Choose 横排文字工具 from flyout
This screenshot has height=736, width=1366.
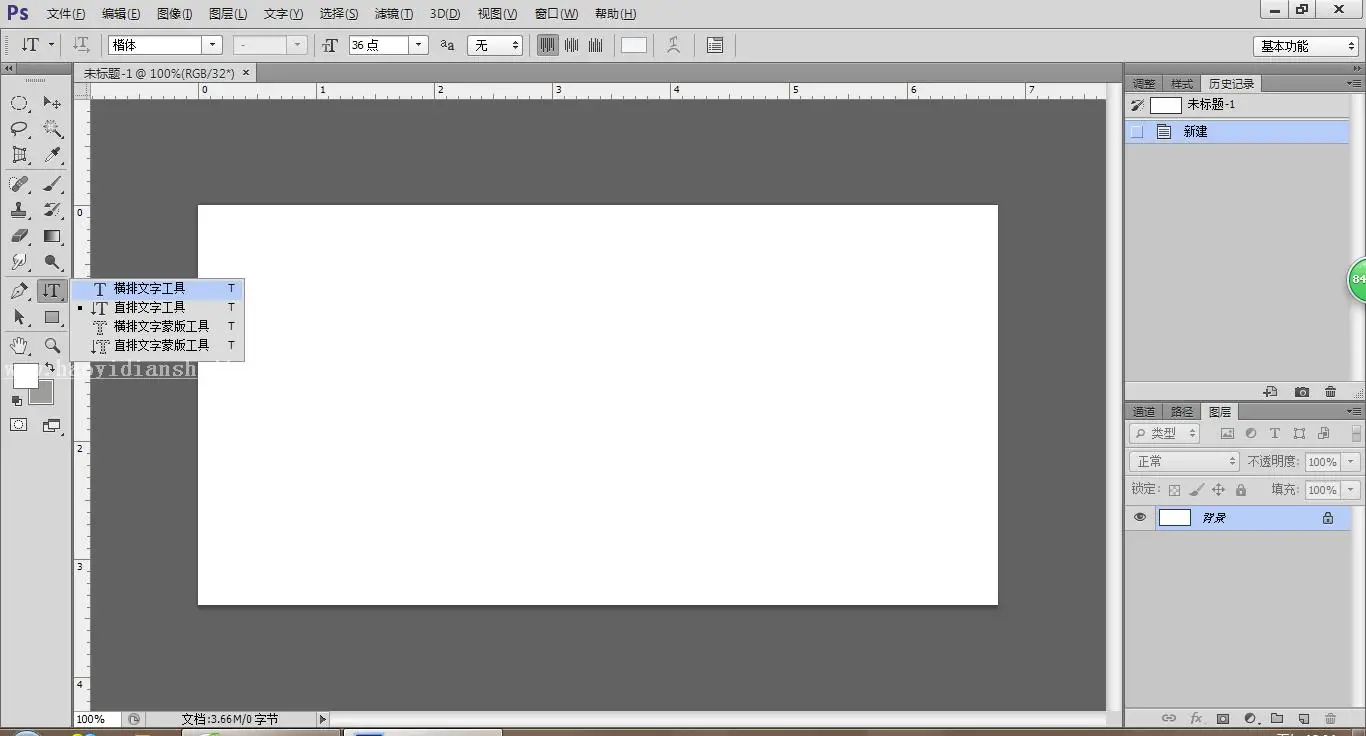coord(158,288)
